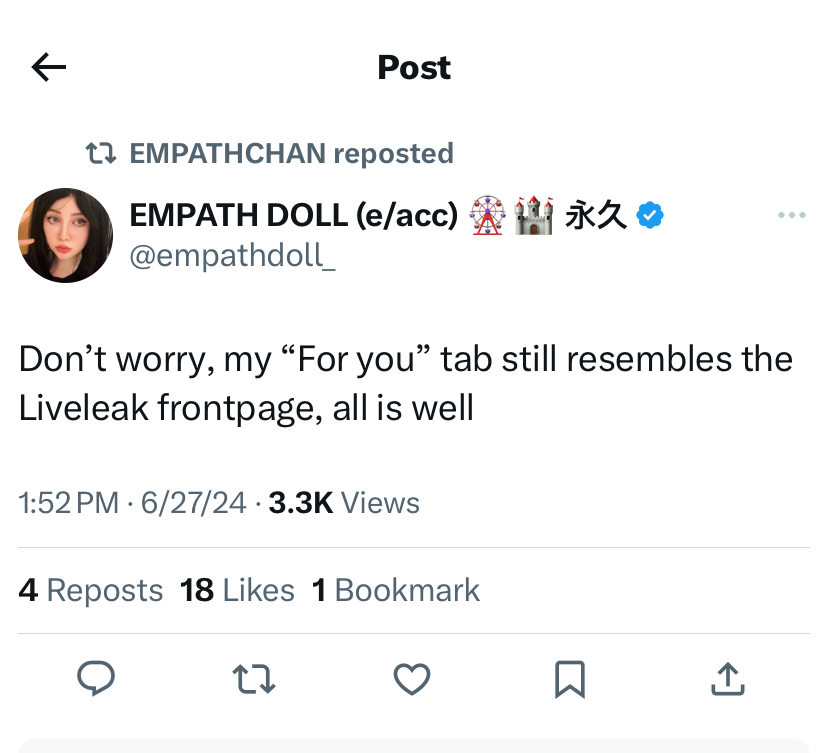Go back using the arrow icon
The height and width of the screenshot is (753, 828).
pos(49,67)
